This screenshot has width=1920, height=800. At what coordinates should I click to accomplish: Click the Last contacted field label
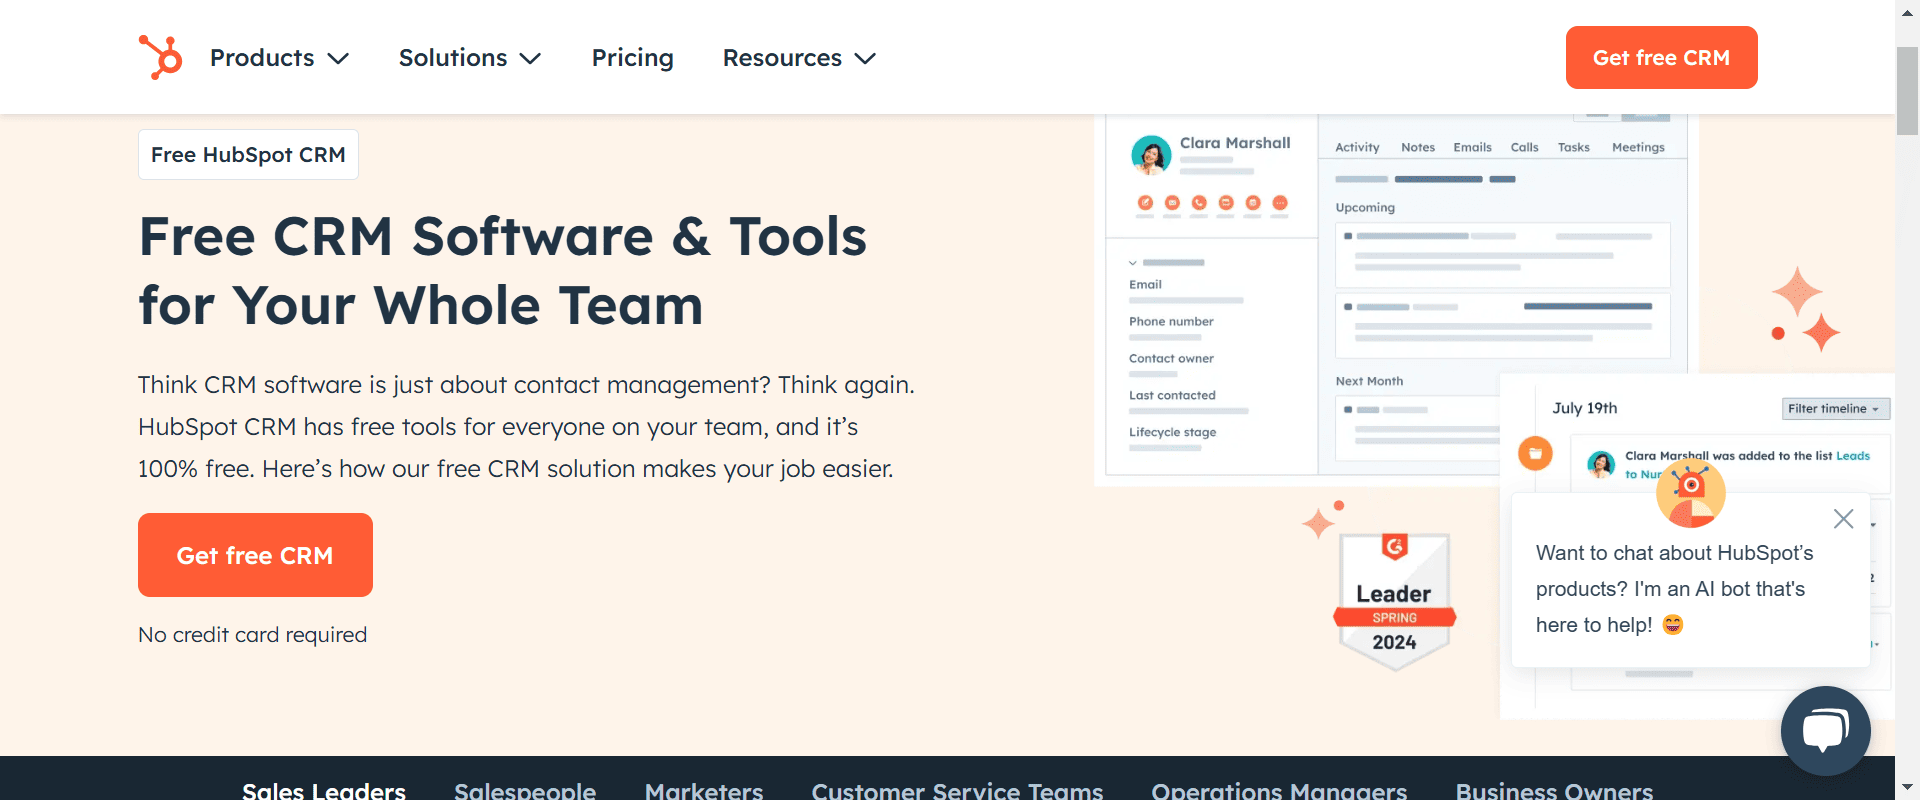(1172, 395)
